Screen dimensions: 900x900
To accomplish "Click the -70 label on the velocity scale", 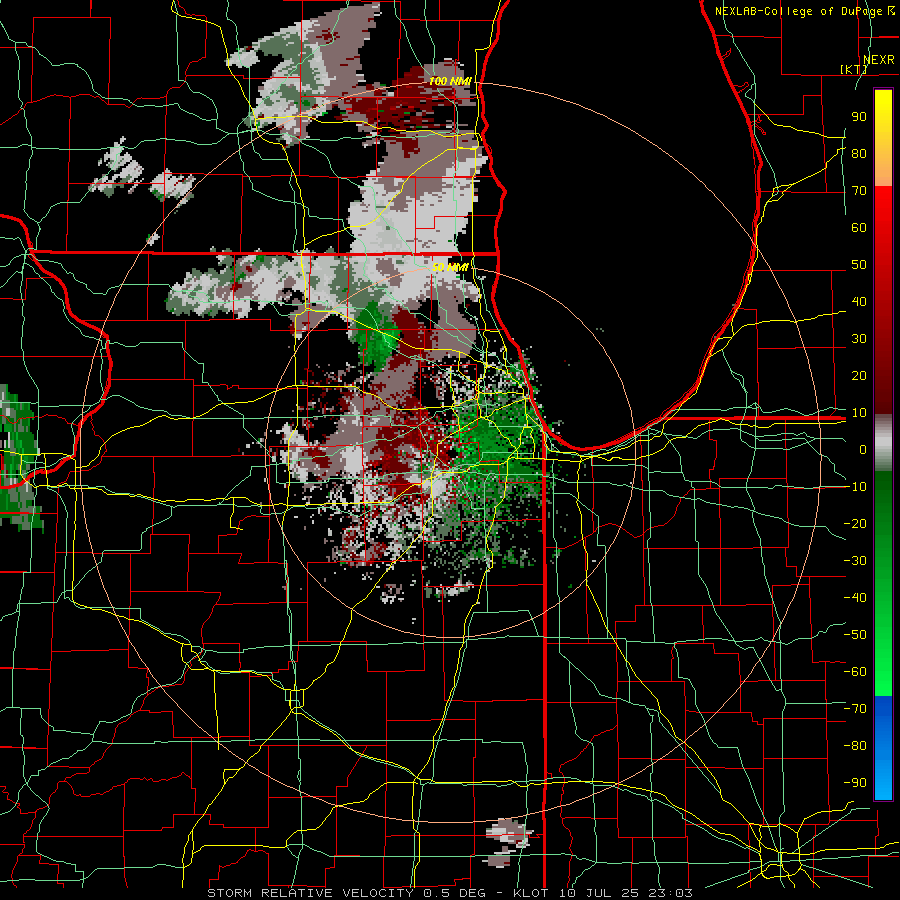I will [855, 708].
